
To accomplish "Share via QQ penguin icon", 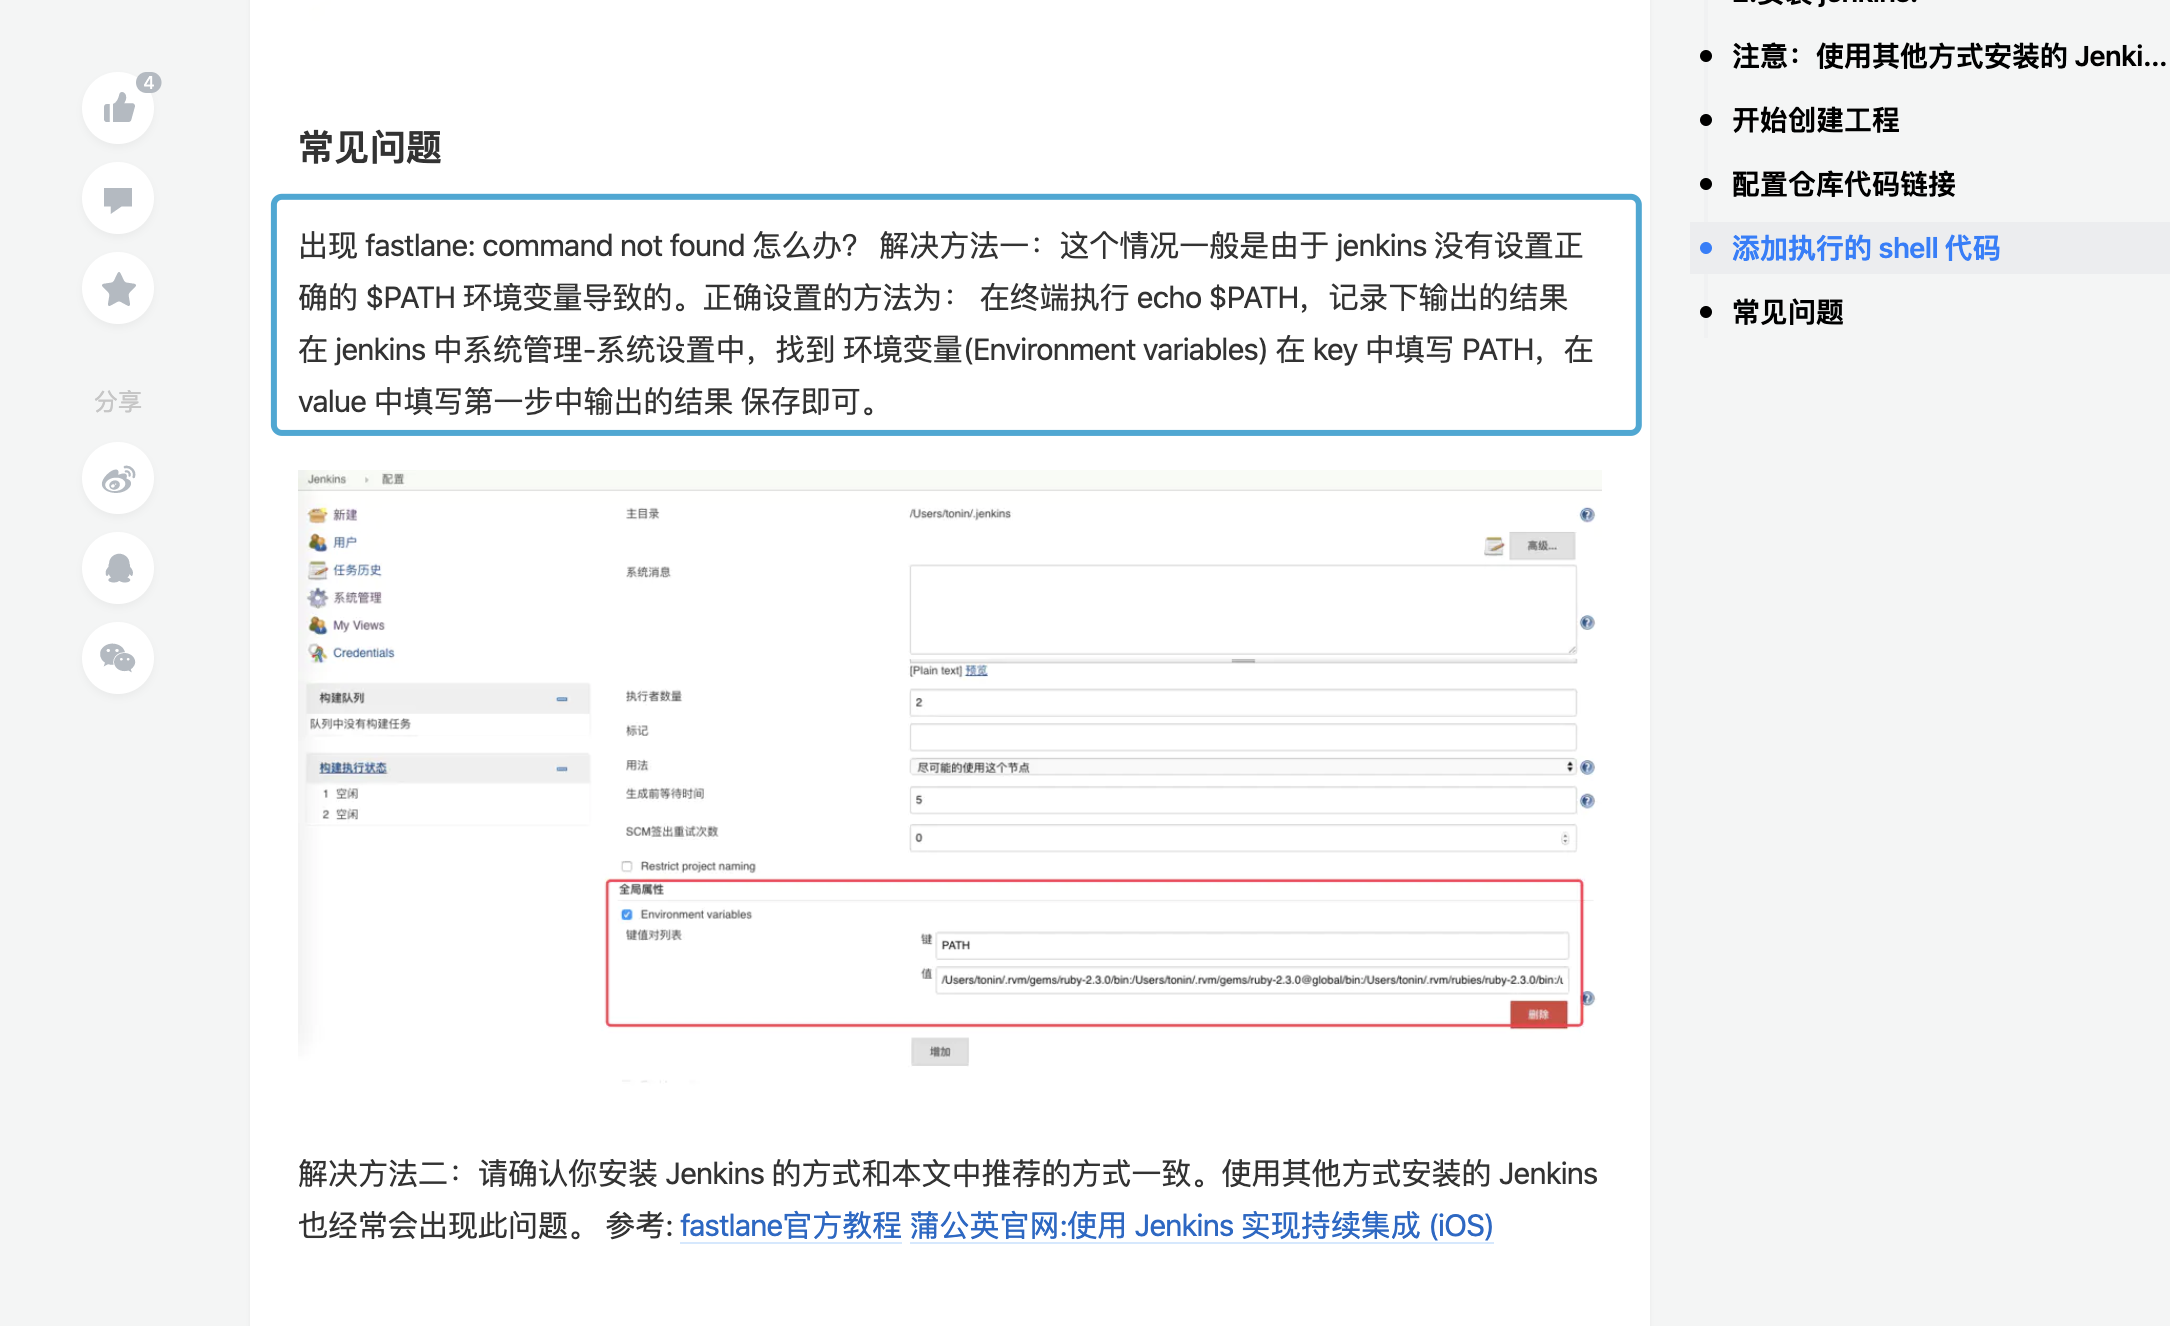I will click(118, 568).
